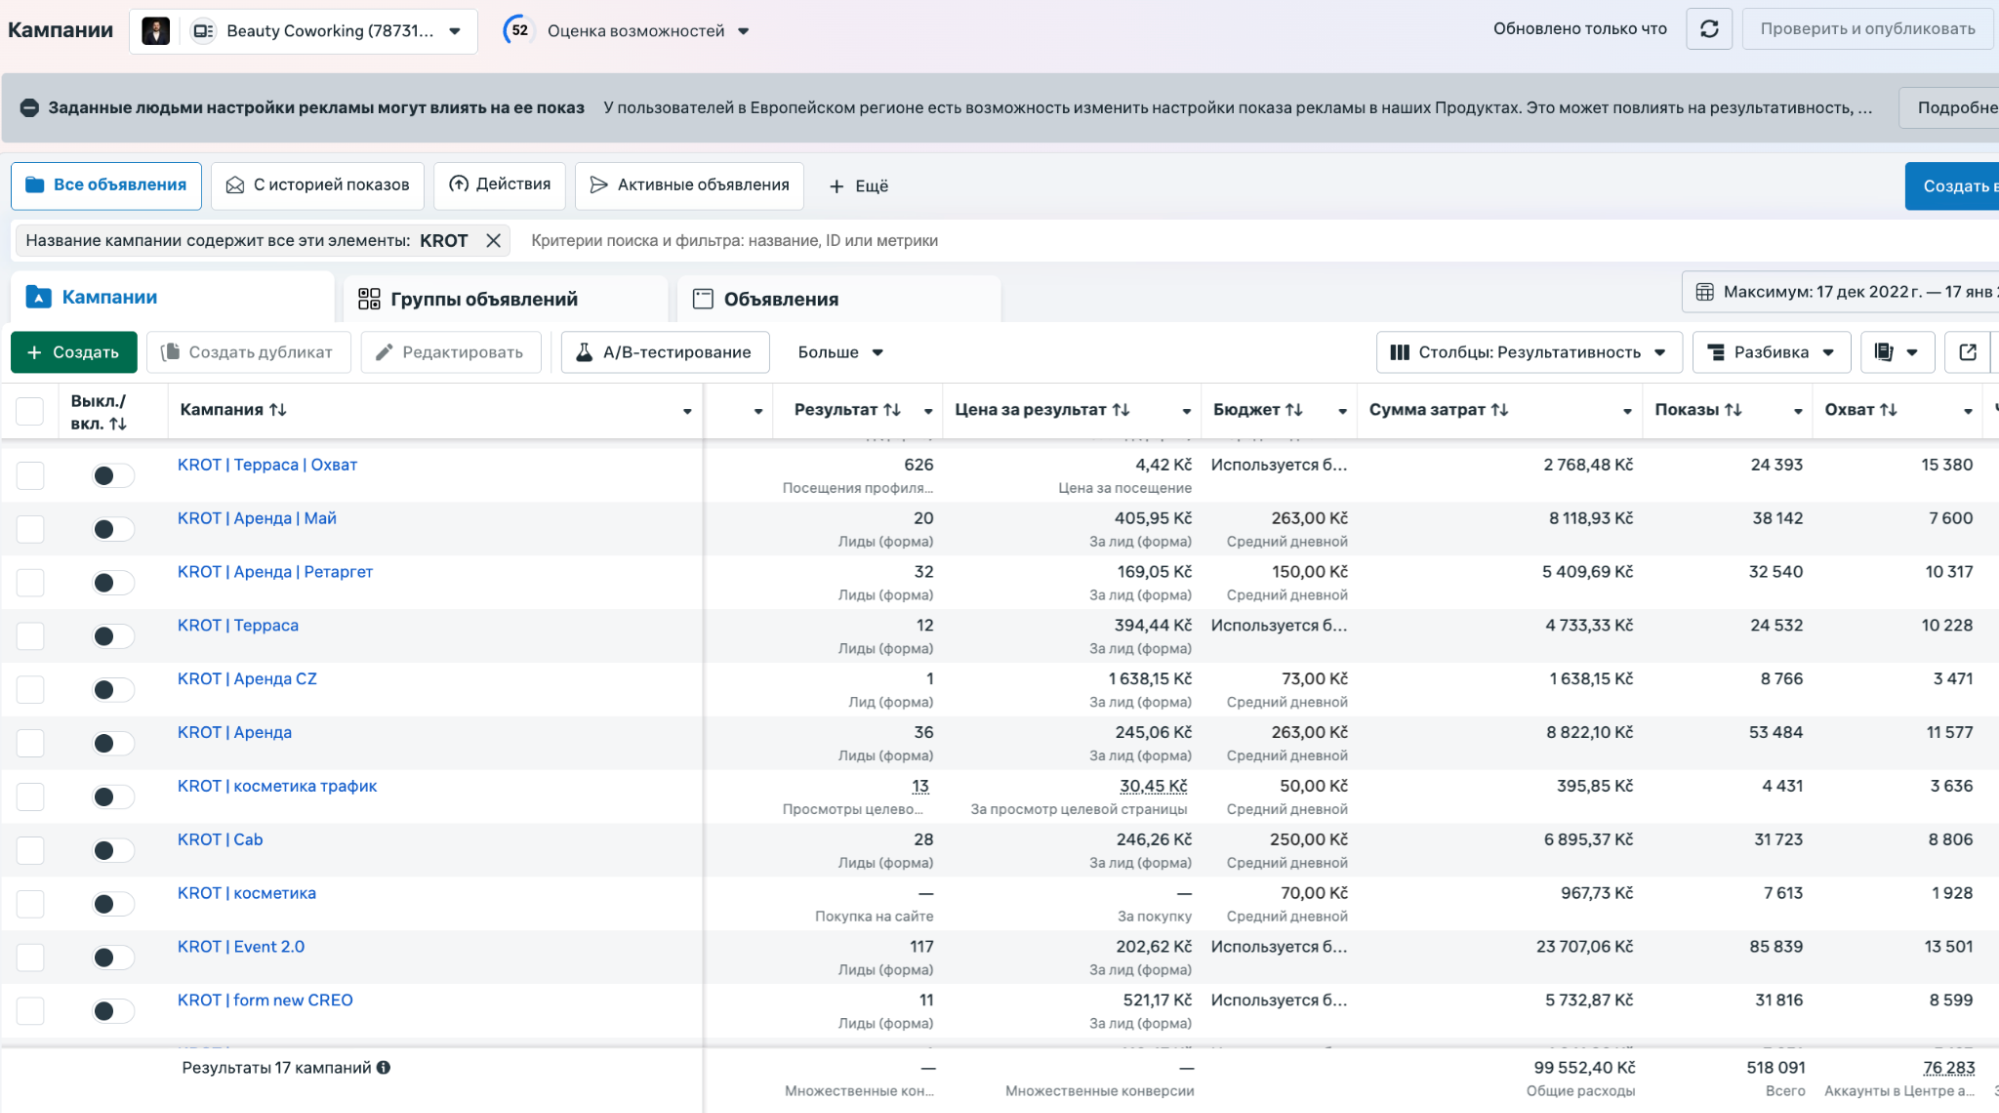
Task: Click the export/share icon in the toolbar
Action: point(1967,352)
